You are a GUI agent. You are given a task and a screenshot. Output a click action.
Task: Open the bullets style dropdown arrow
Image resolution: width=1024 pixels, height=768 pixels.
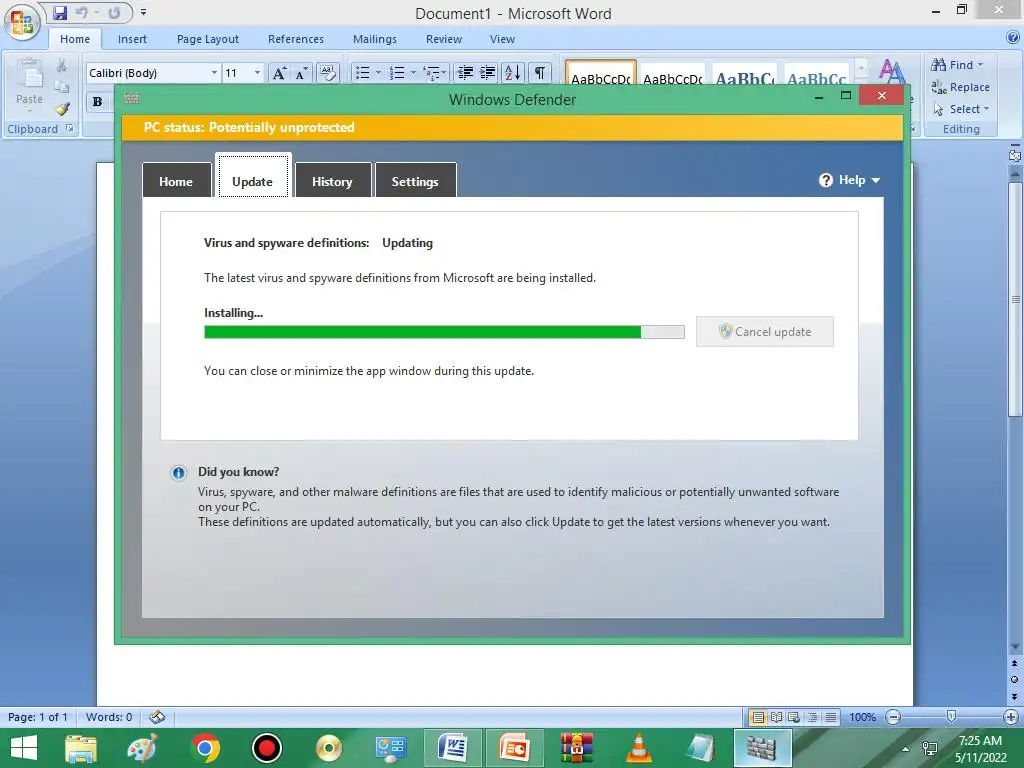378,72
